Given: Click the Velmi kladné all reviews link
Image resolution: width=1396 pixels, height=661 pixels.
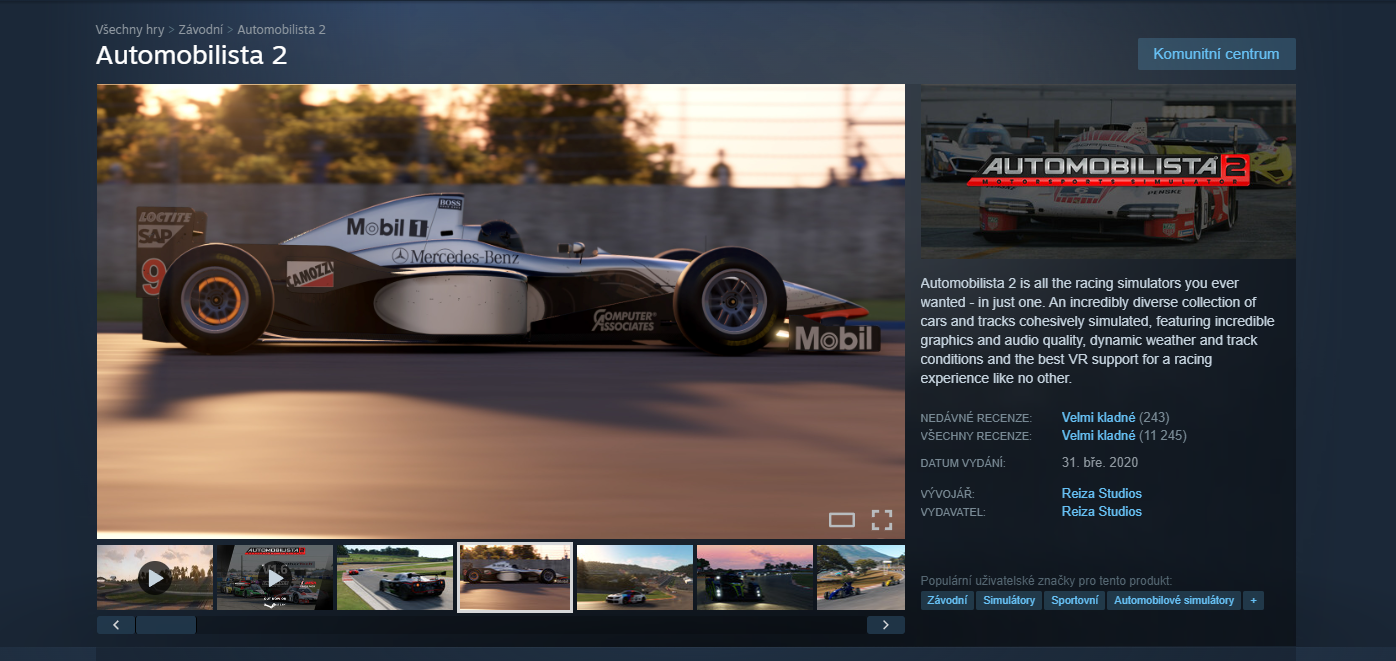Looking at the screenshot, I should (1098, 436).
